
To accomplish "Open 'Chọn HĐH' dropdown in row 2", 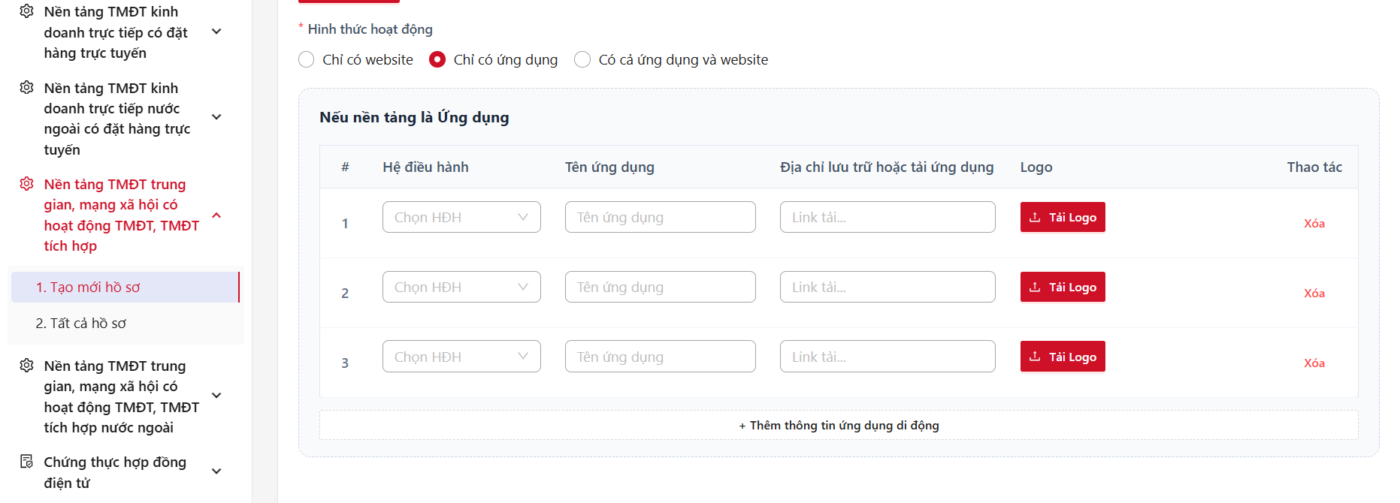I will click(461, 287).
